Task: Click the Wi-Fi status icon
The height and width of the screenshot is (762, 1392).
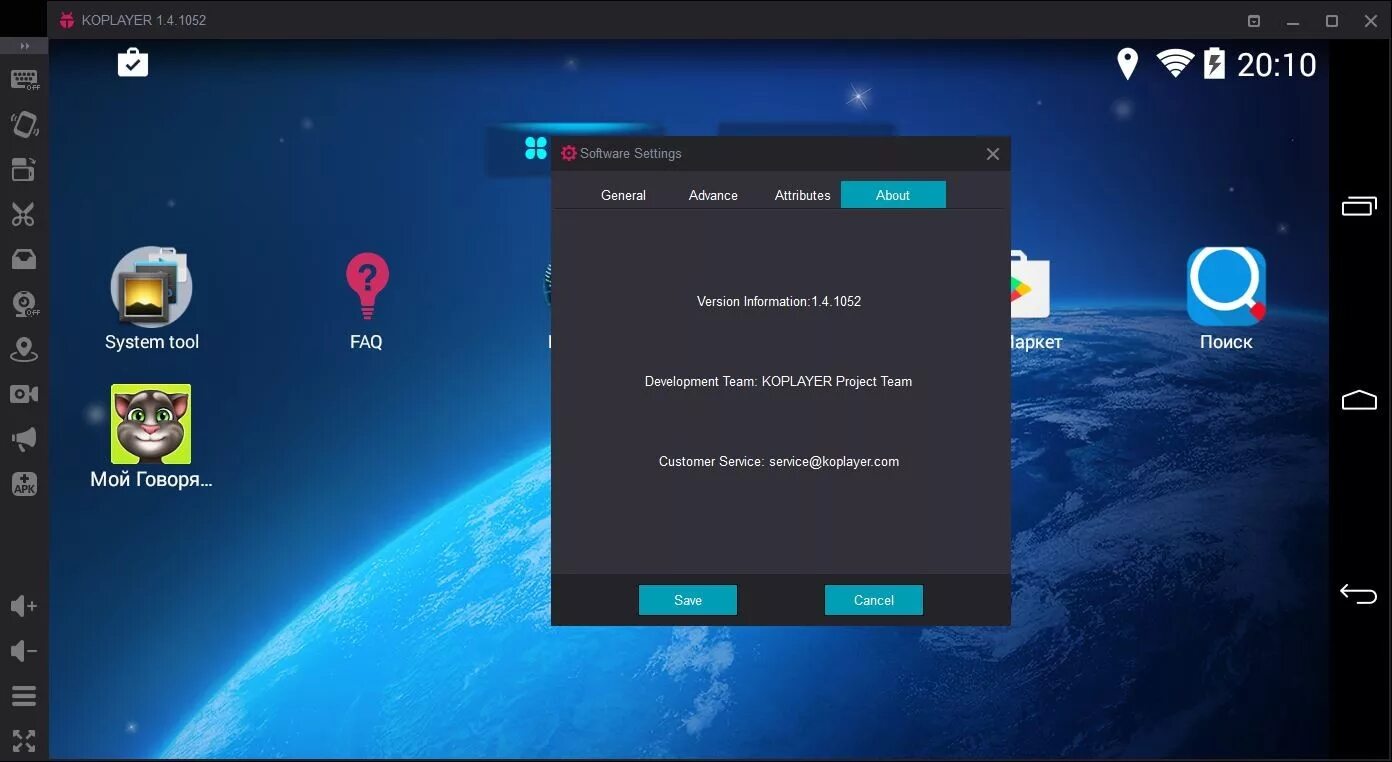Action: tap(1175, 64)
